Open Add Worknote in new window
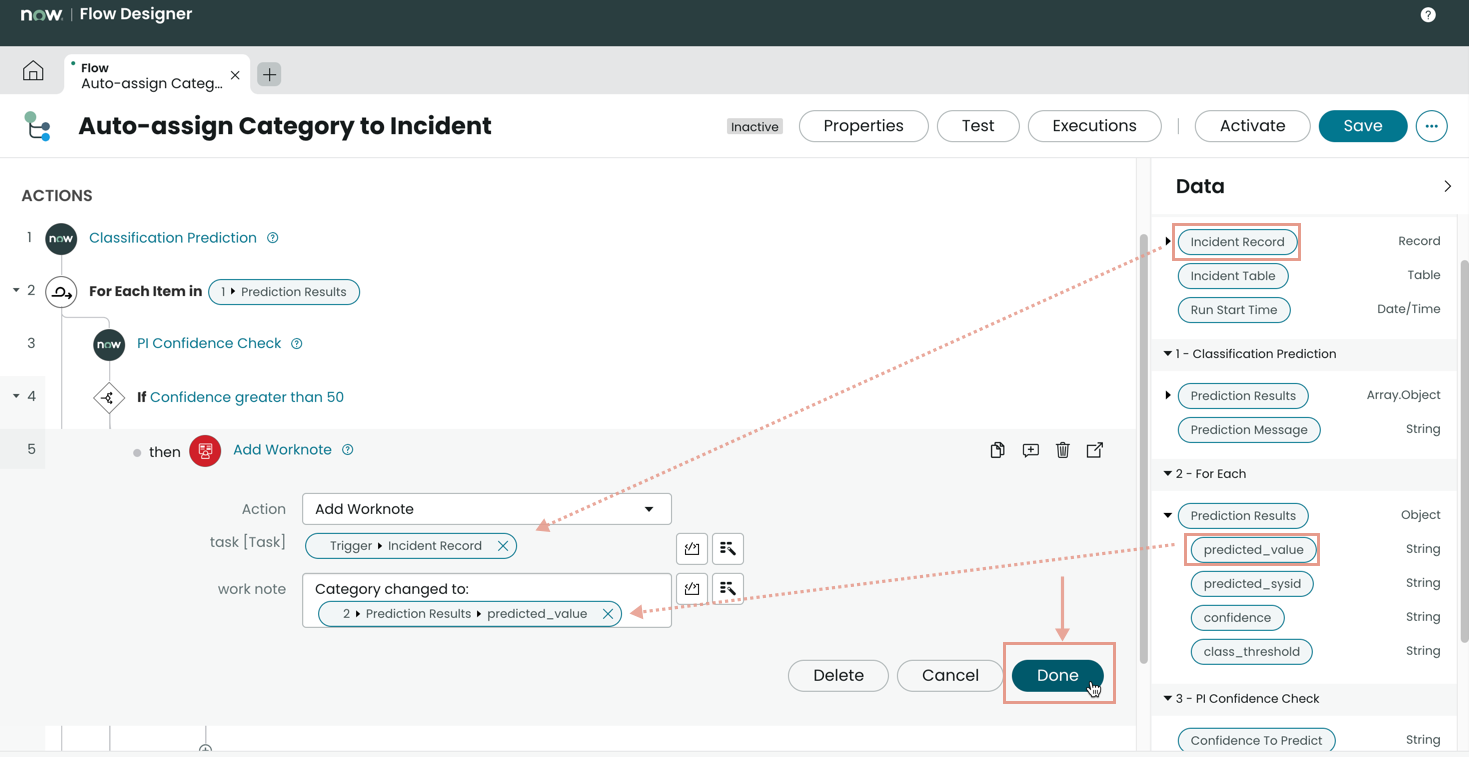Viewport: 1469px width, 757px height. 1095,450
